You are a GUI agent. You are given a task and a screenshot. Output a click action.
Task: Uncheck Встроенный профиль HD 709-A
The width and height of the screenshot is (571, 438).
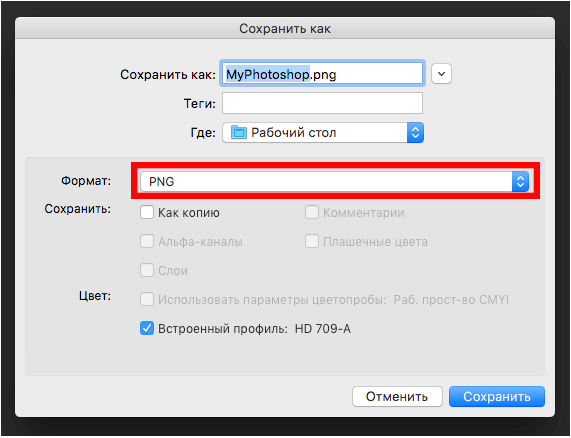click(x=147, y=328)
